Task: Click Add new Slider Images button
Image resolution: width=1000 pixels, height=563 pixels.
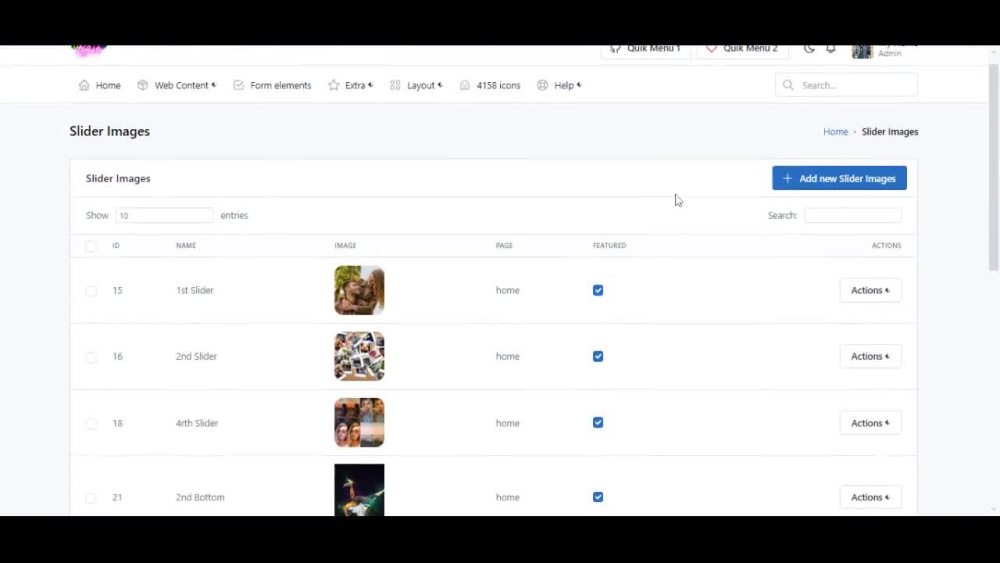Action: pyautogui.click(x=839, y=179)
